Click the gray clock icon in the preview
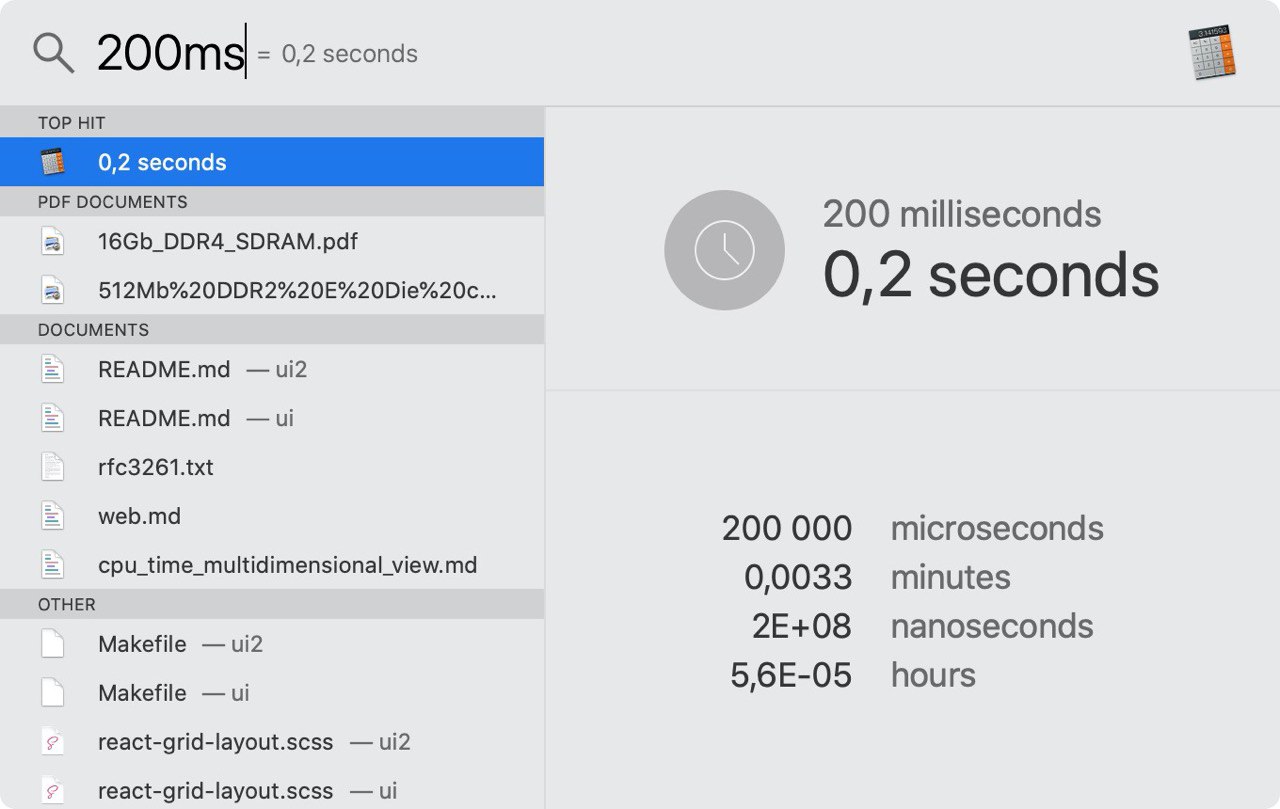Viewport: 1280px width, 809px height. click(724, 250)
